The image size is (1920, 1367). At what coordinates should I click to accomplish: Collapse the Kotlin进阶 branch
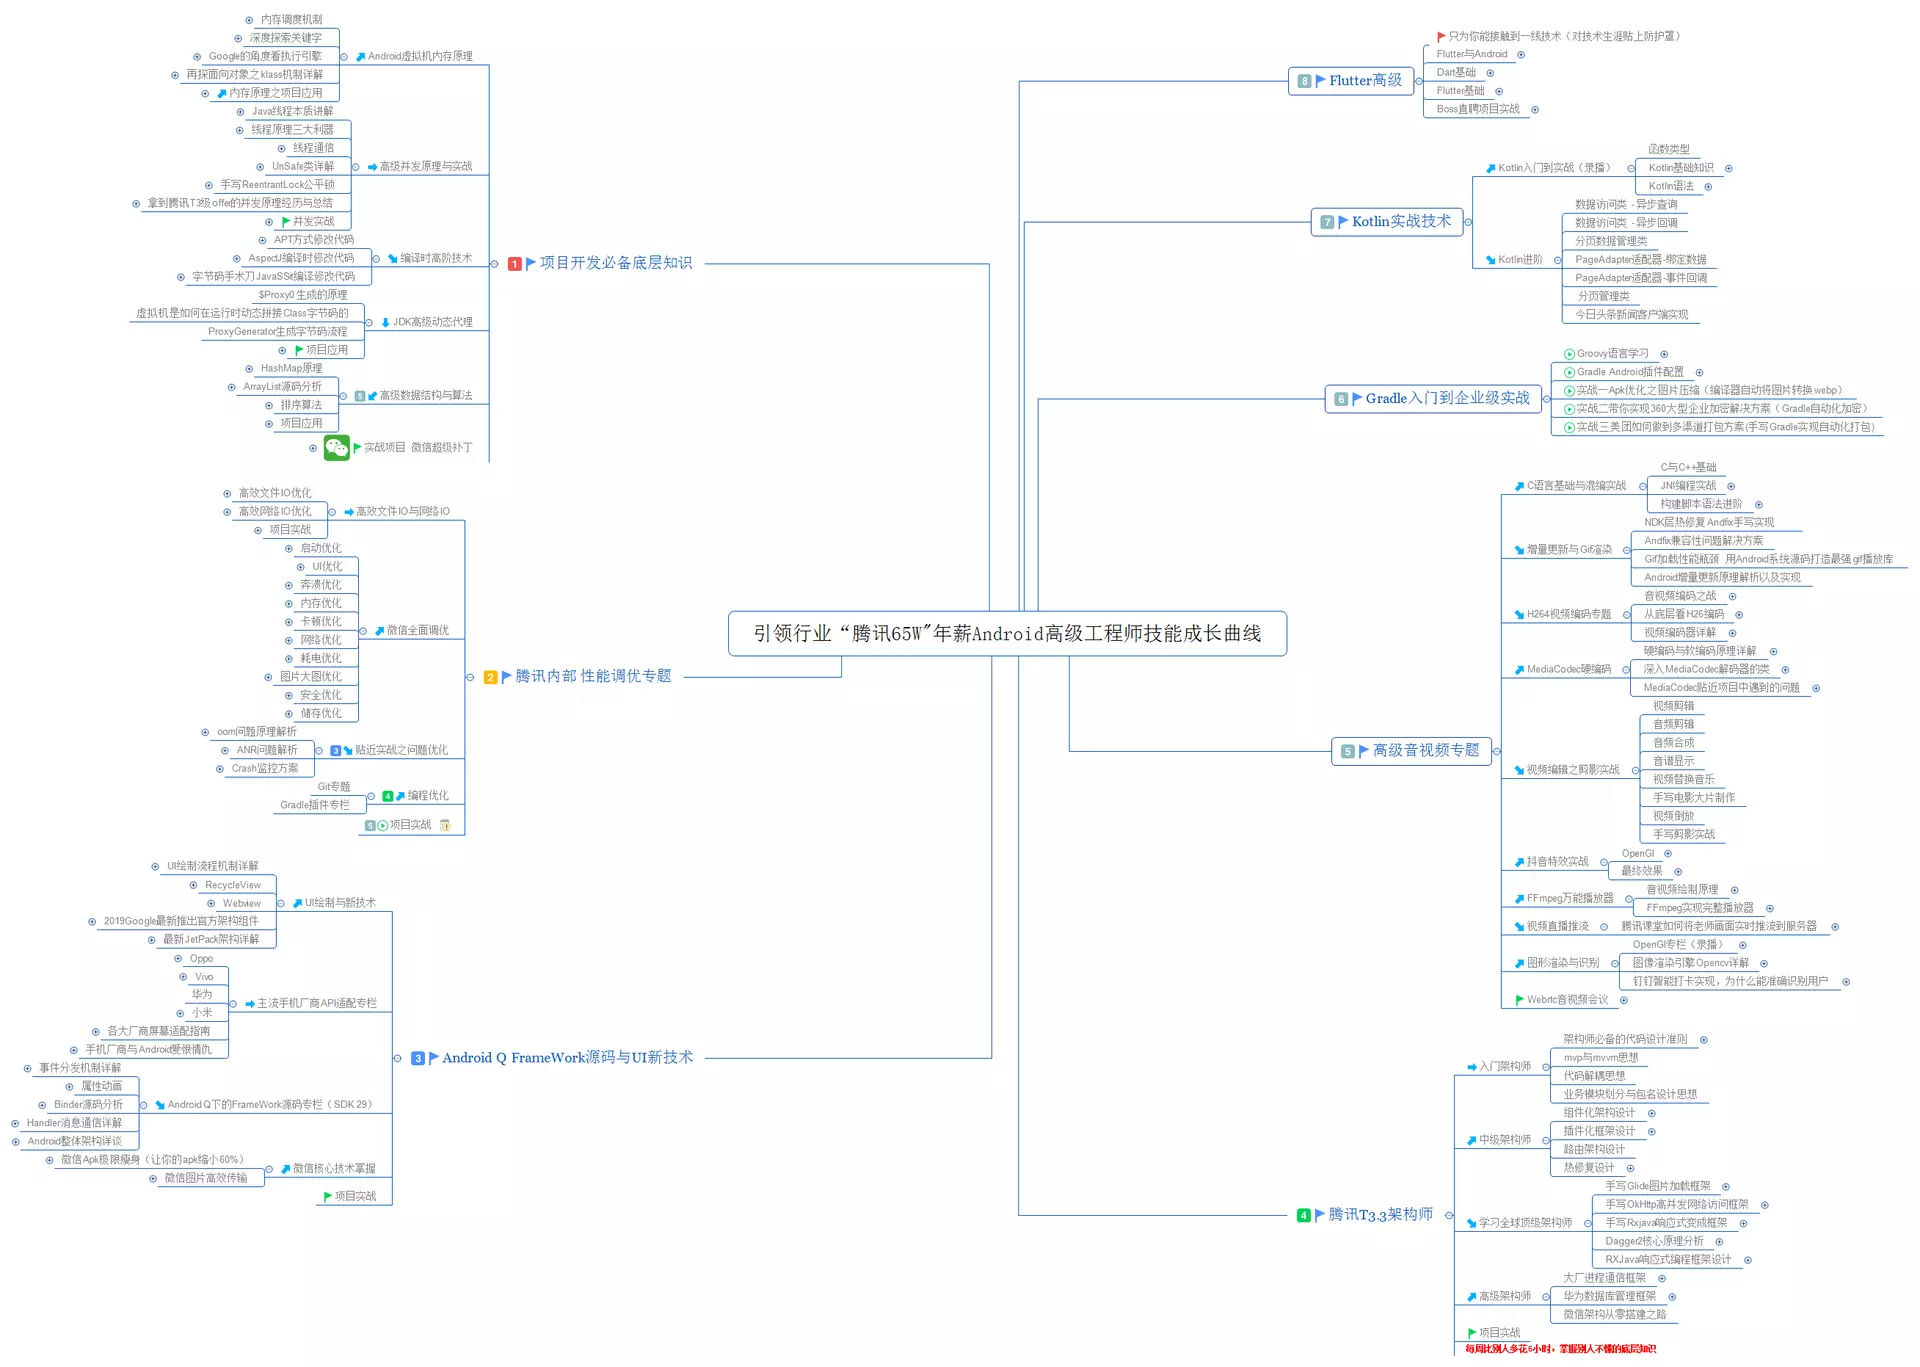[x=1557, y=260]
